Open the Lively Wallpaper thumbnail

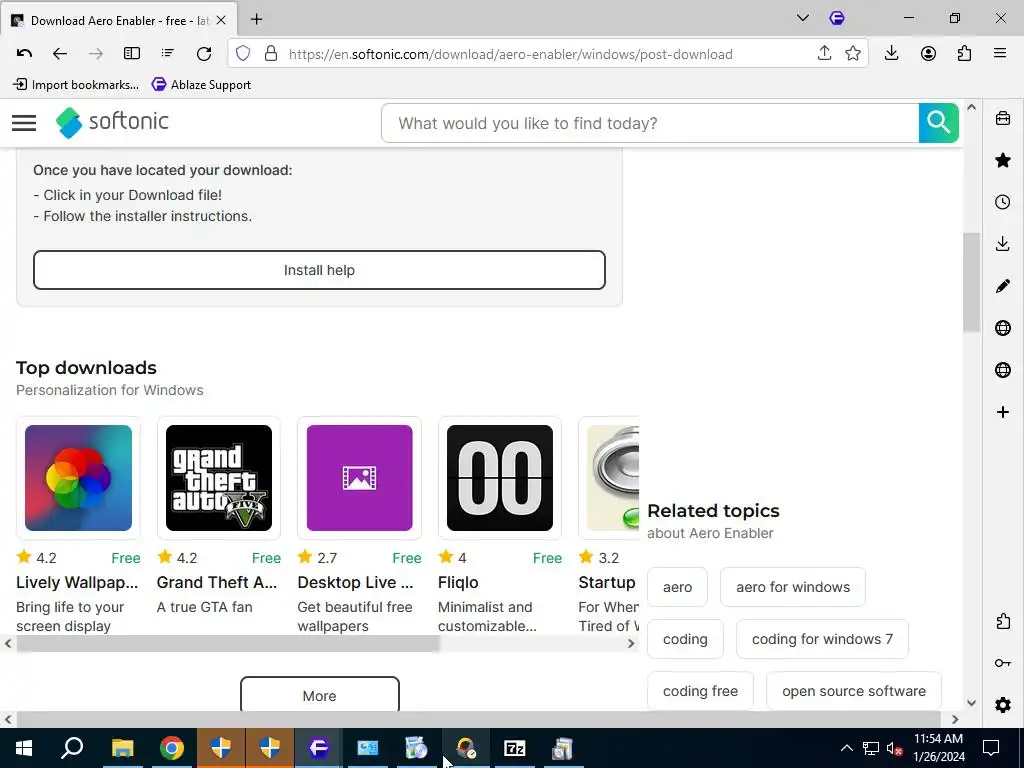click(78, 478)
